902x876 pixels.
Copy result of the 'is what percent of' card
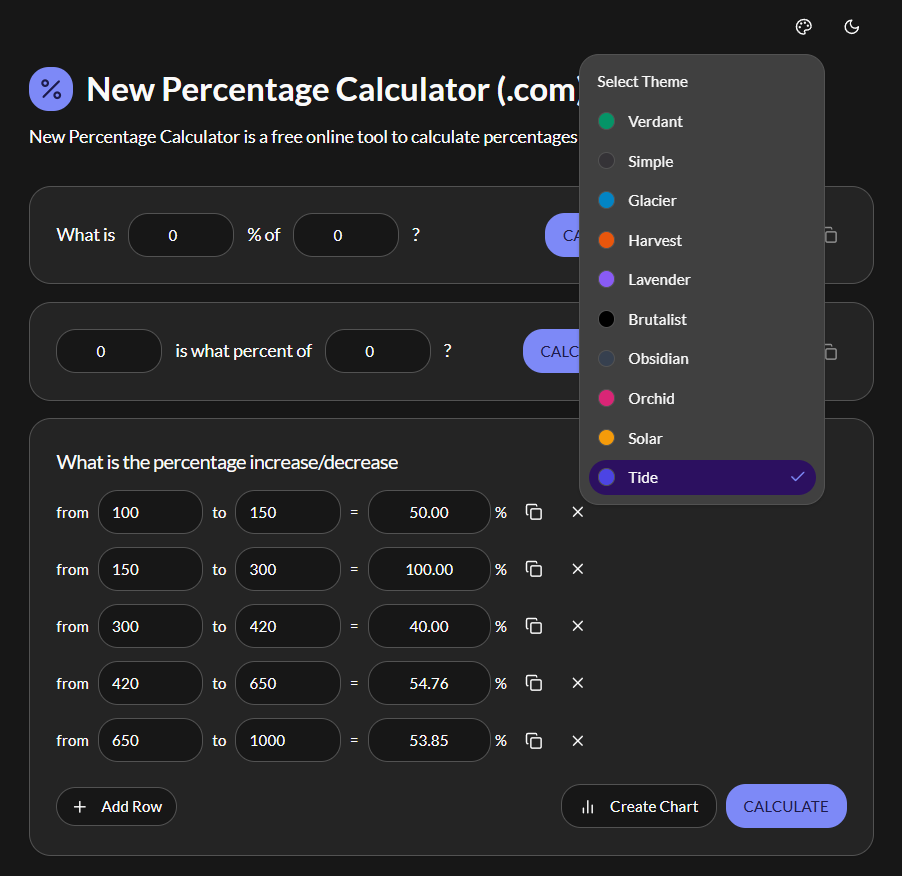tap(830, 351)
